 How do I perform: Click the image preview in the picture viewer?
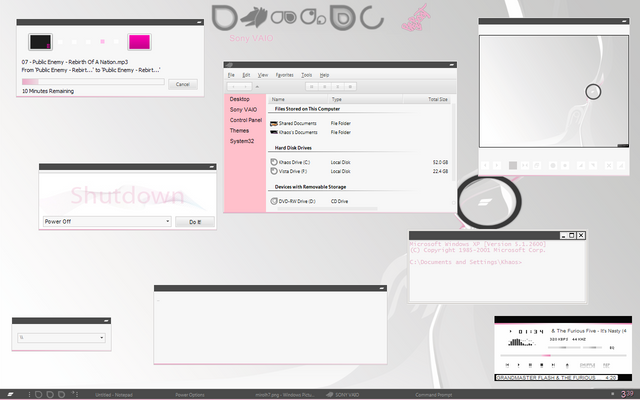(553, 91)
